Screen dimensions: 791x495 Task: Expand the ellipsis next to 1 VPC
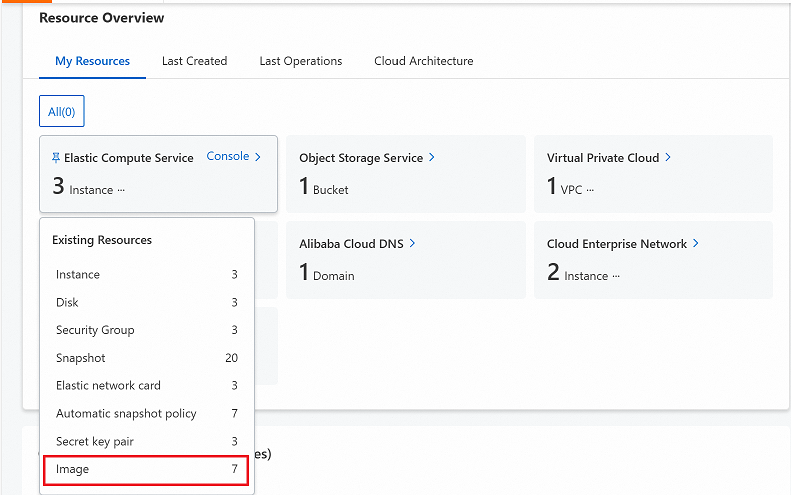[590, 190]
